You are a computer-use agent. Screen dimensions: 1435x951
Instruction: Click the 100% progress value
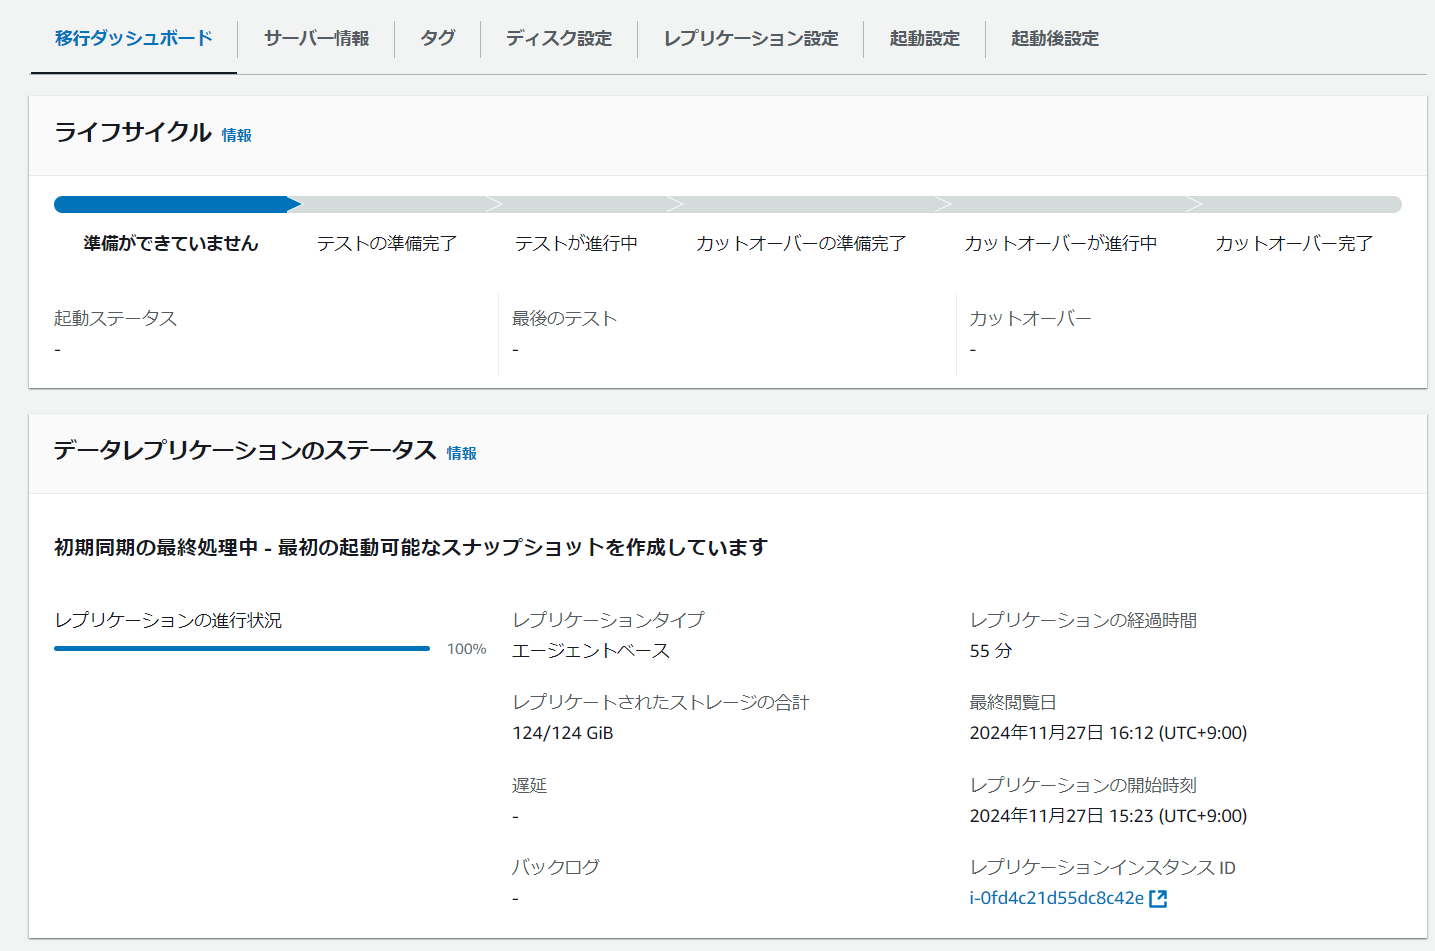tap(467, 649)
